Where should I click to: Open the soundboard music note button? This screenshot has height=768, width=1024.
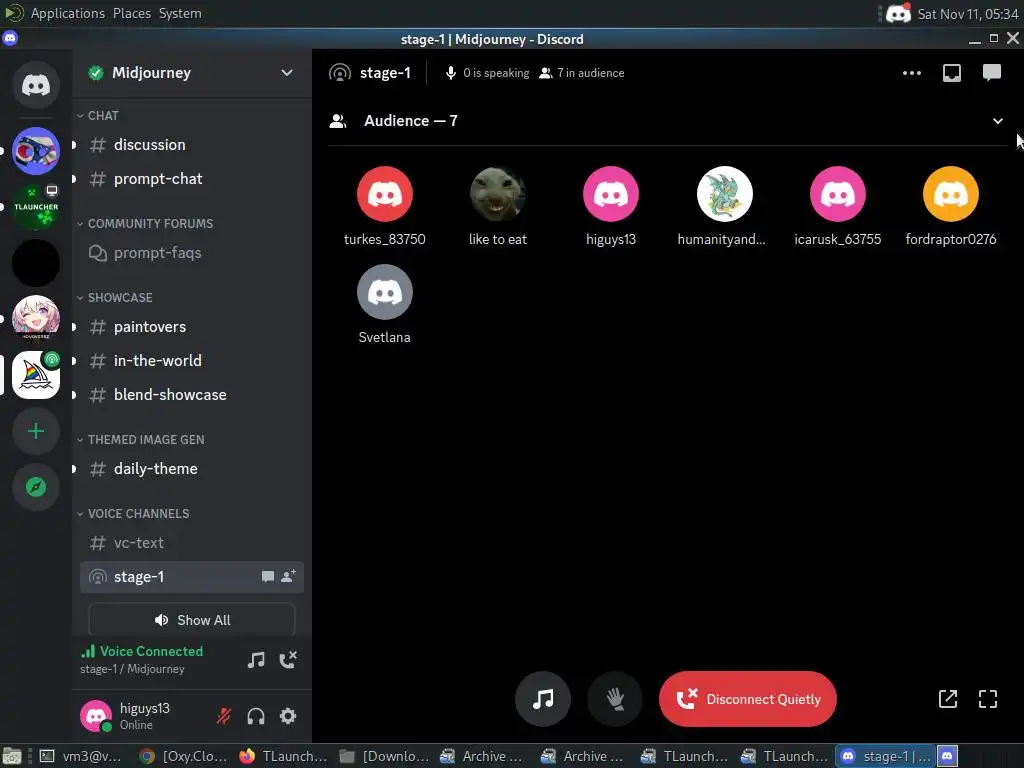(x=543, y=699)
